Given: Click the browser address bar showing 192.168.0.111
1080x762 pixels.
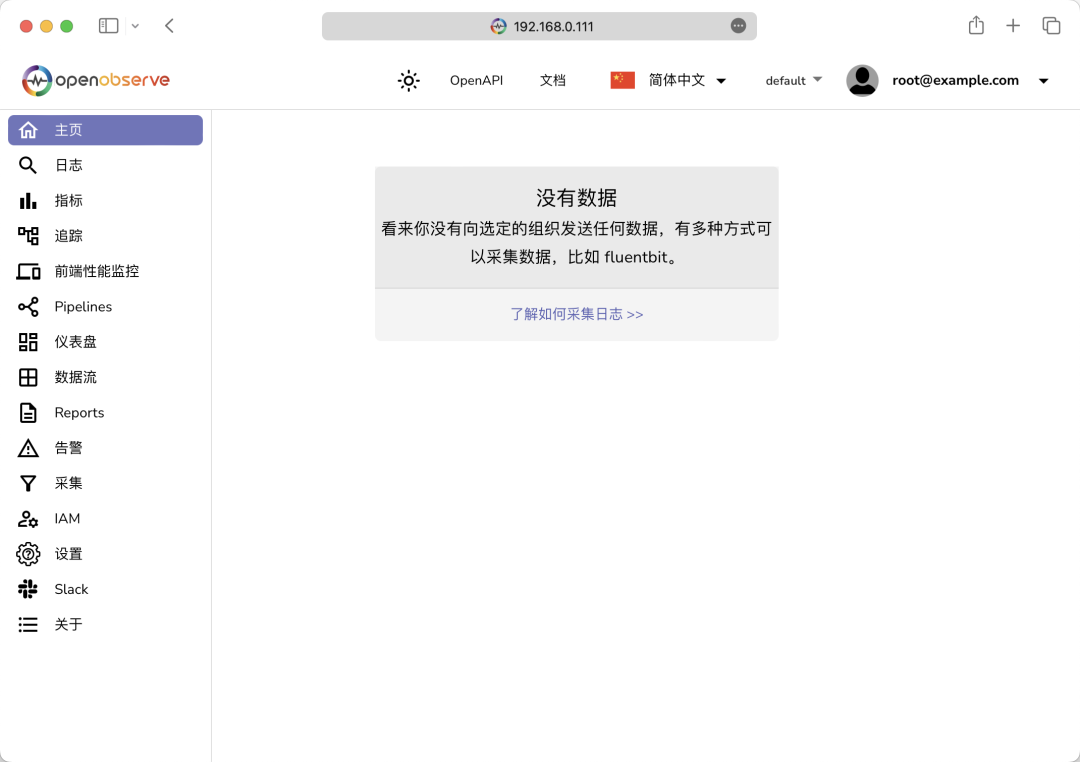Looking at the screenshot, I should click(x=540, y=26).
